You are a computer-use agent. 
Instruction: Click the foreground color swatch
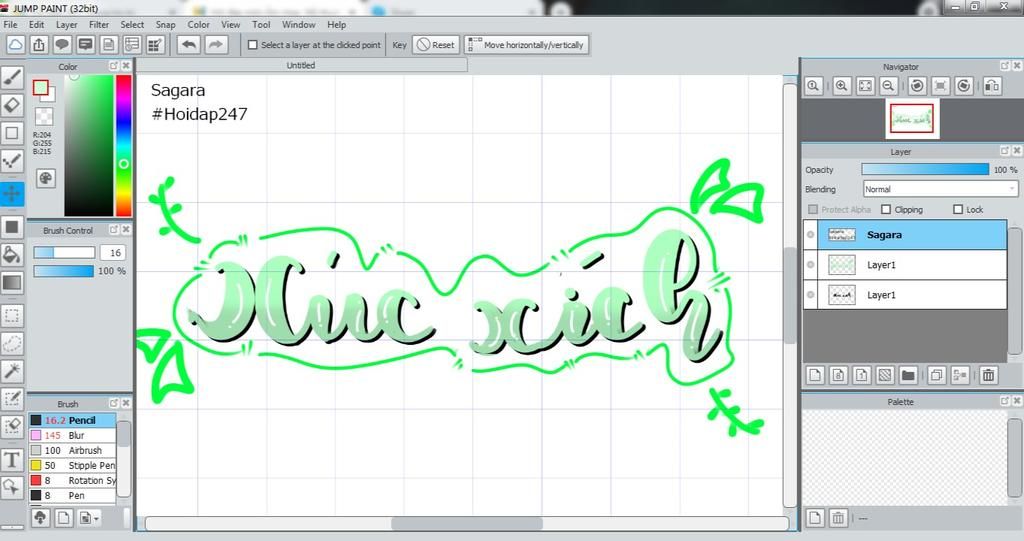coord(41,88)
